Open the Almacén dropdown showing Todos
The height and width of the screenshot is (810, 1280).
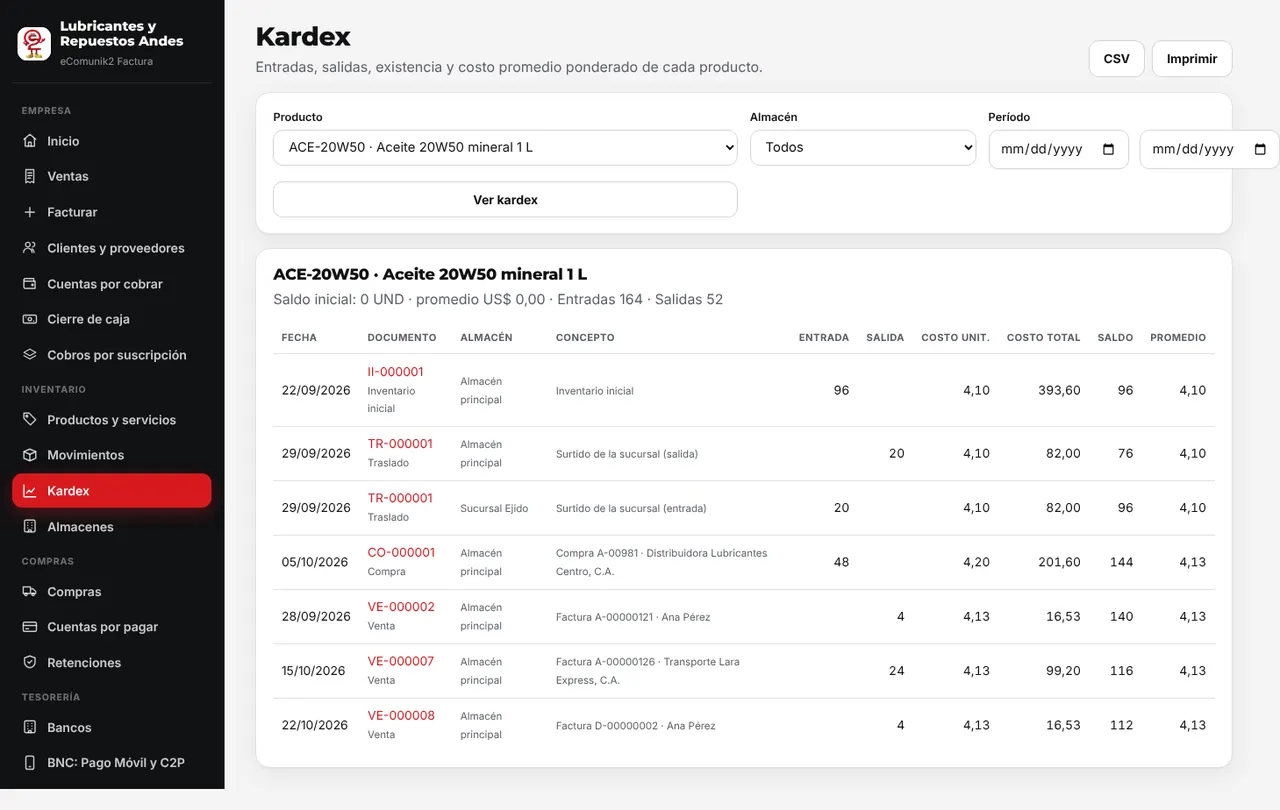pyautogui.click(x=863, y=147)
